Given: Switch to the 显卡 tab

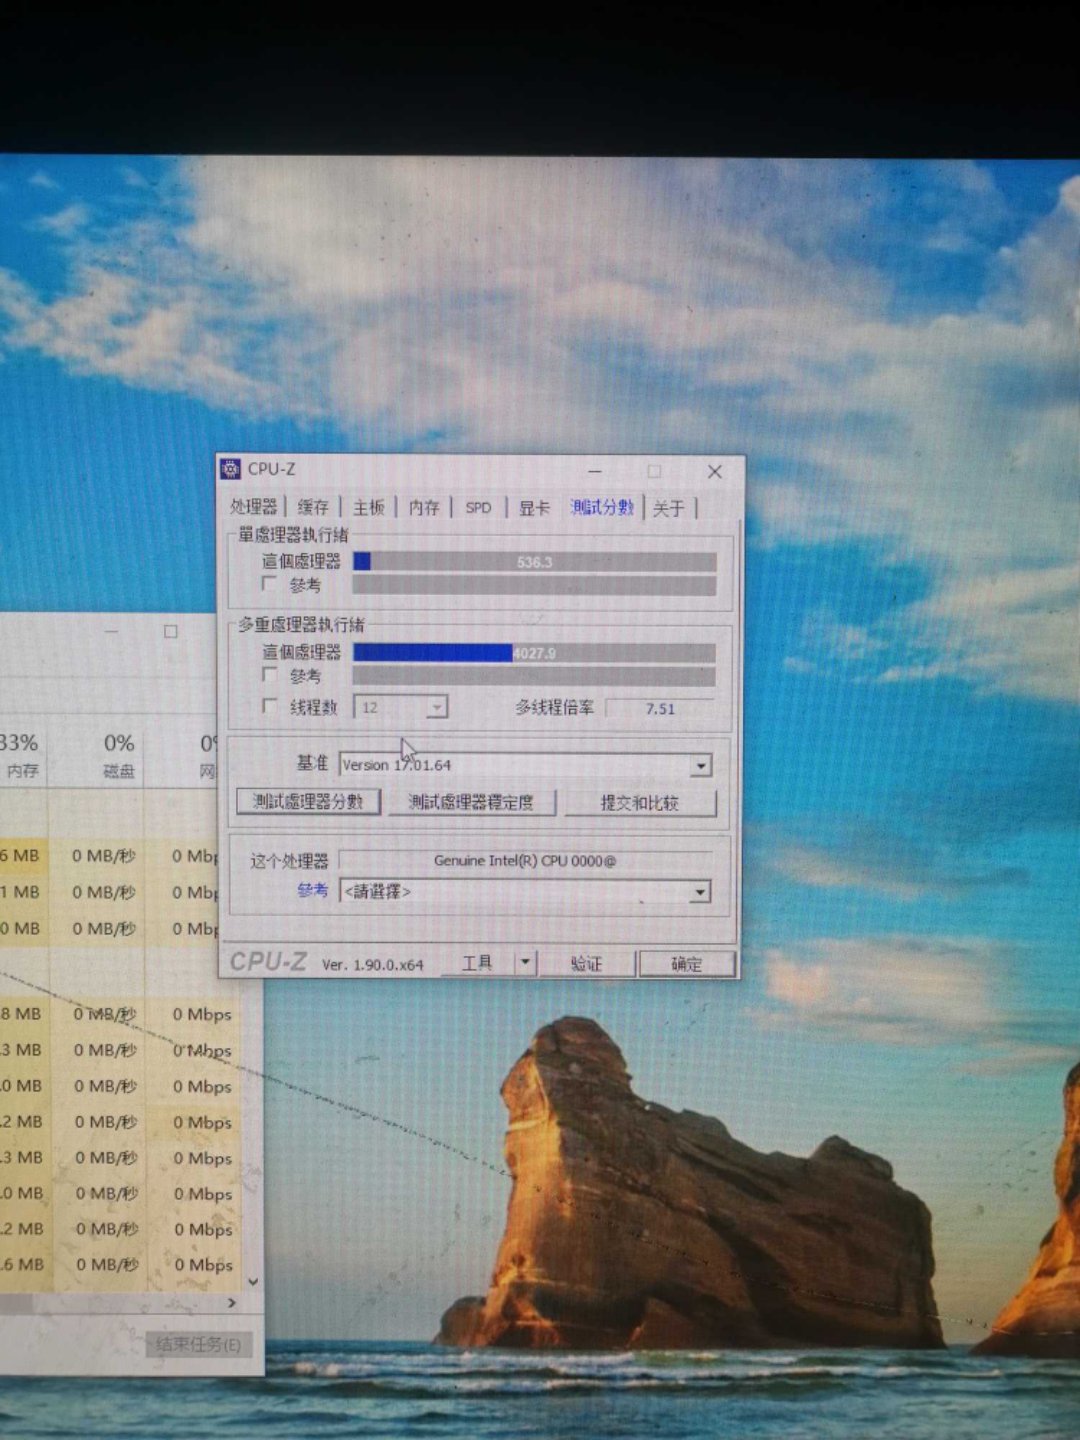Looking at the screenshot, I should (534, 508).
